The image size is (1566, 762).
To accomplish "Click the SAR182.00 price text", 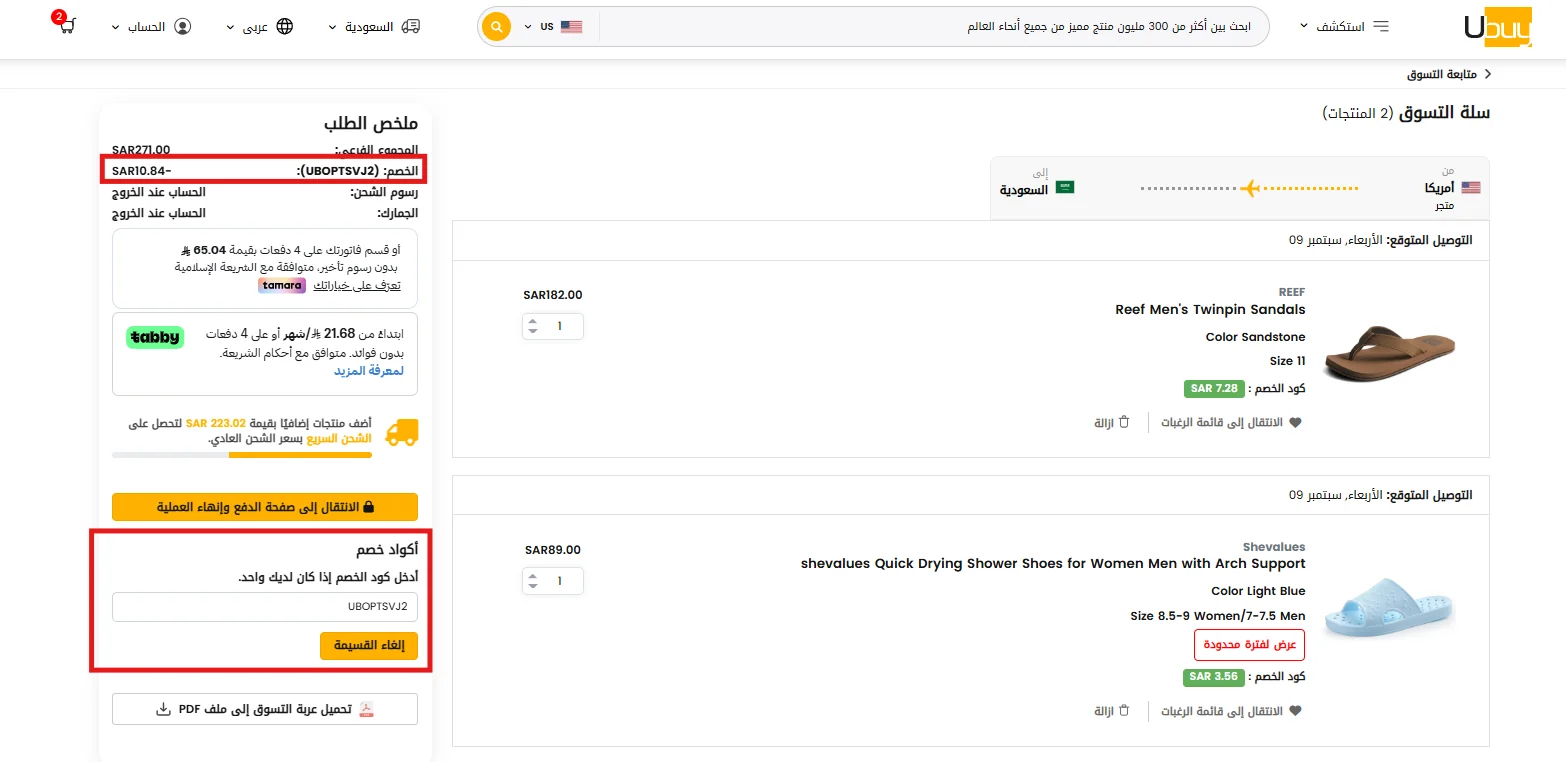I will click(x=553, y=295).
